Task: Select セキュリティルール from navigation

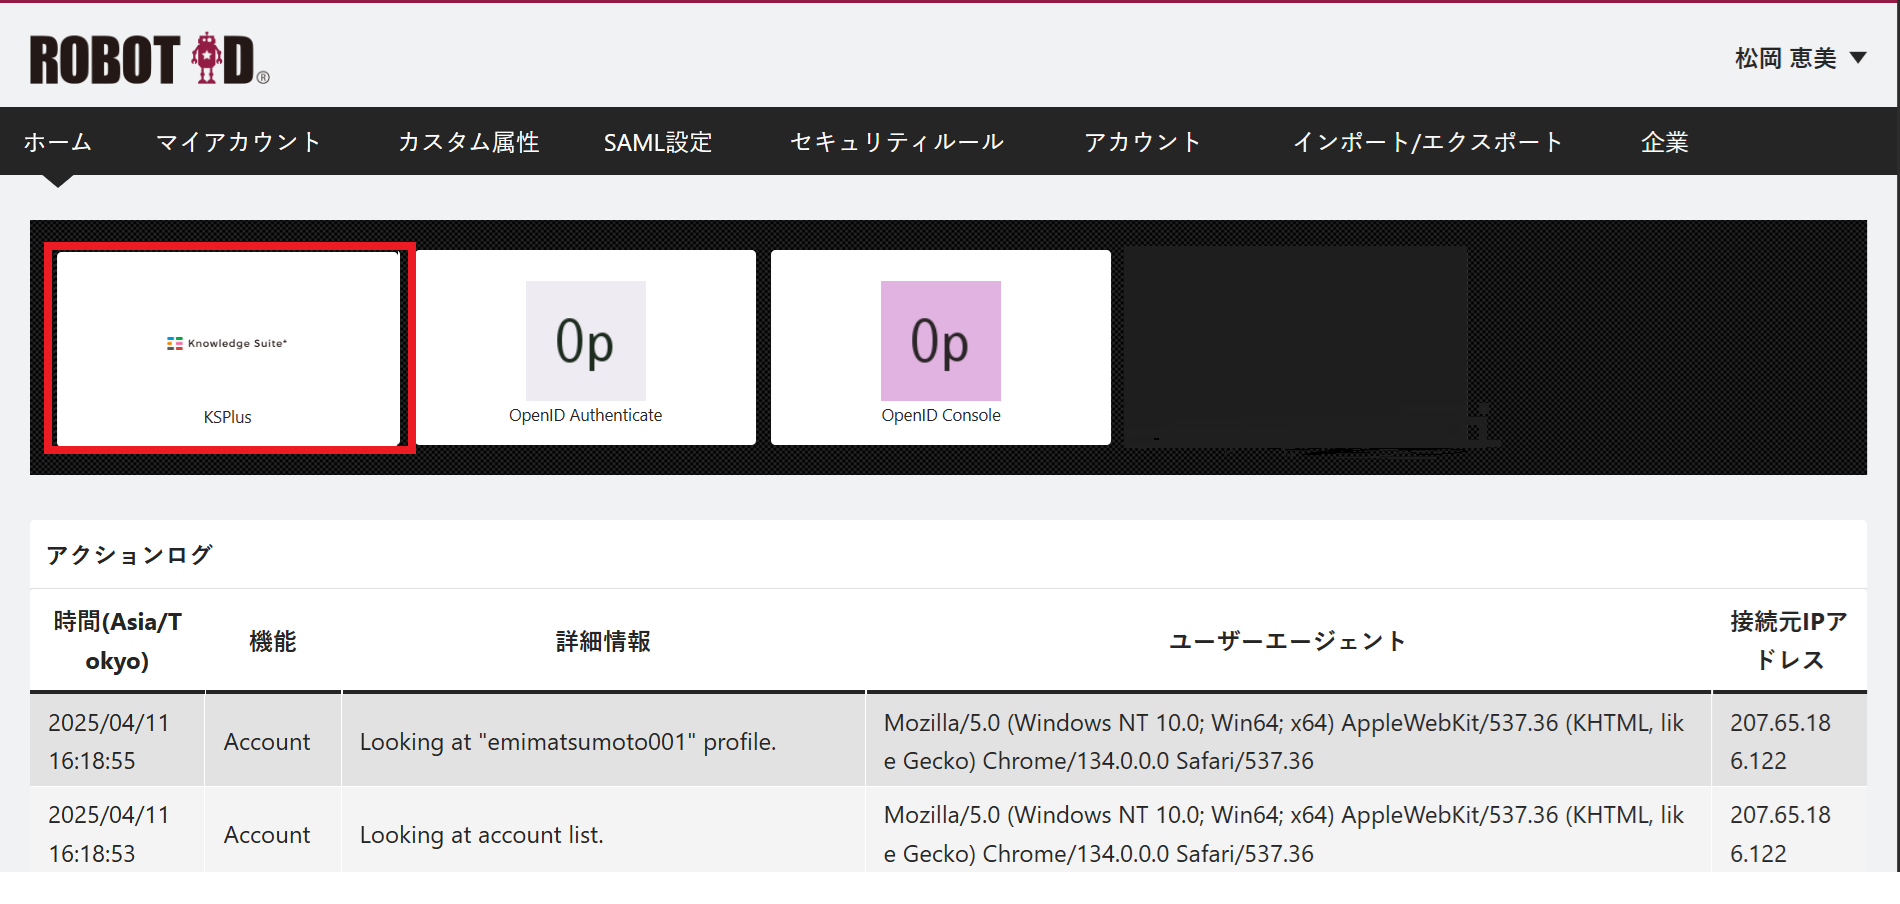Action: [896, 142]
